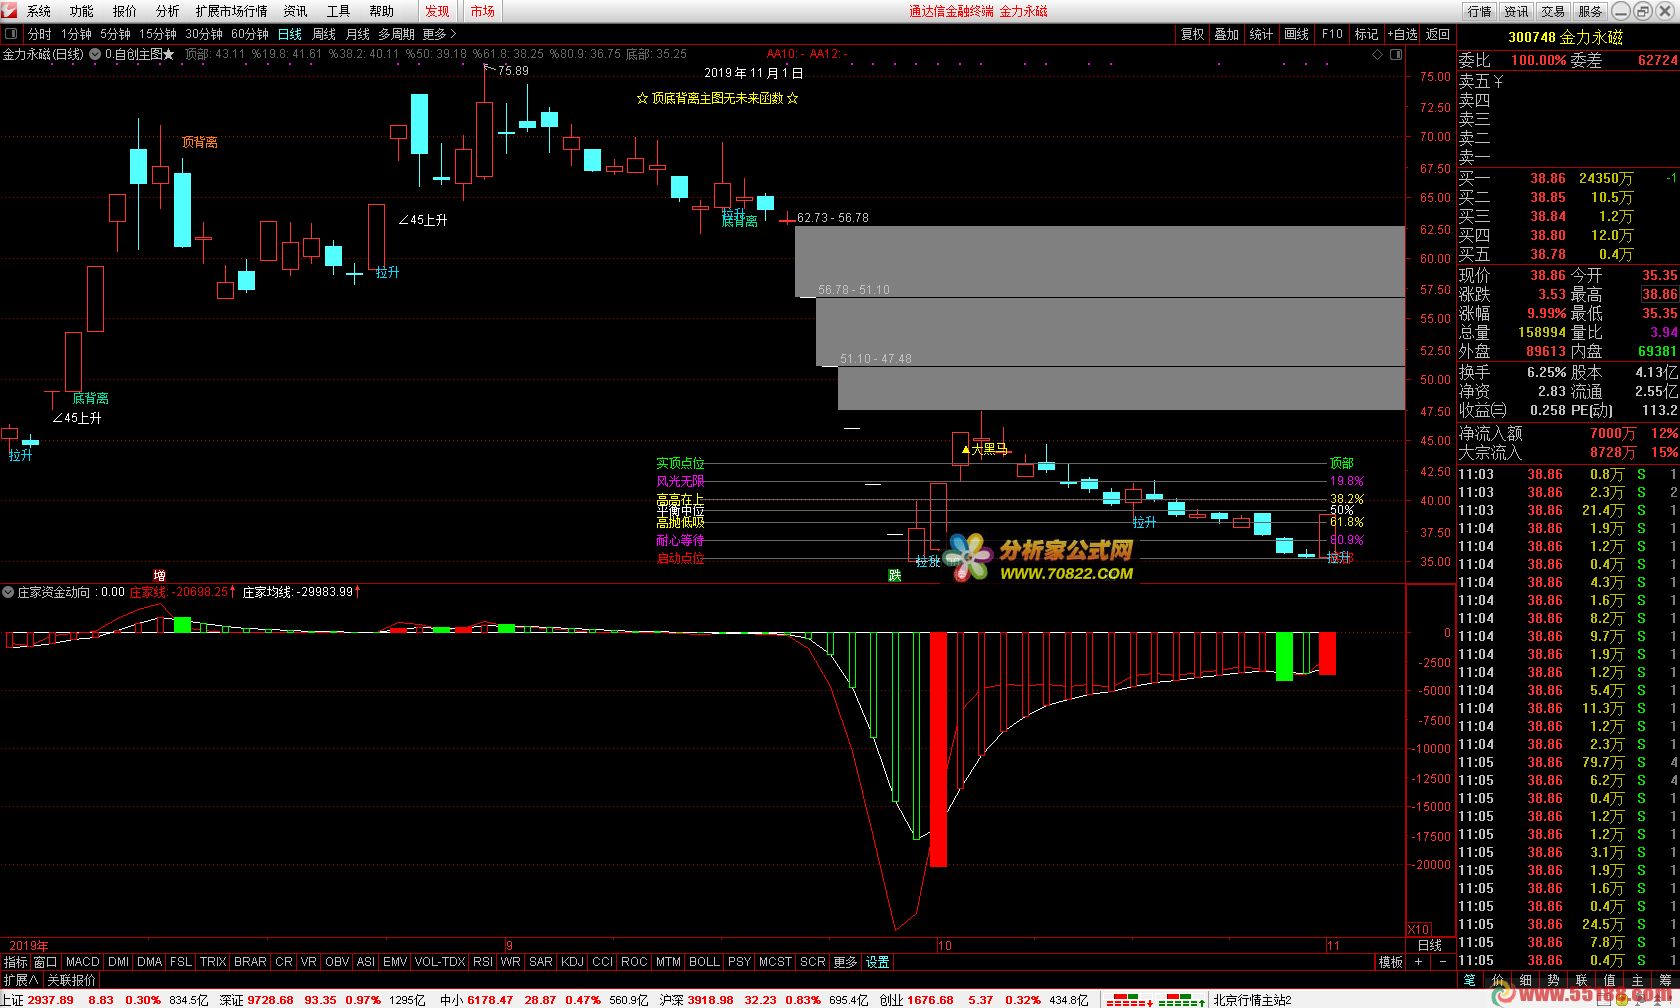Select the 笔 tab in side panel
This screenshot has width=1680, height=1008.
click(1470, 980)
